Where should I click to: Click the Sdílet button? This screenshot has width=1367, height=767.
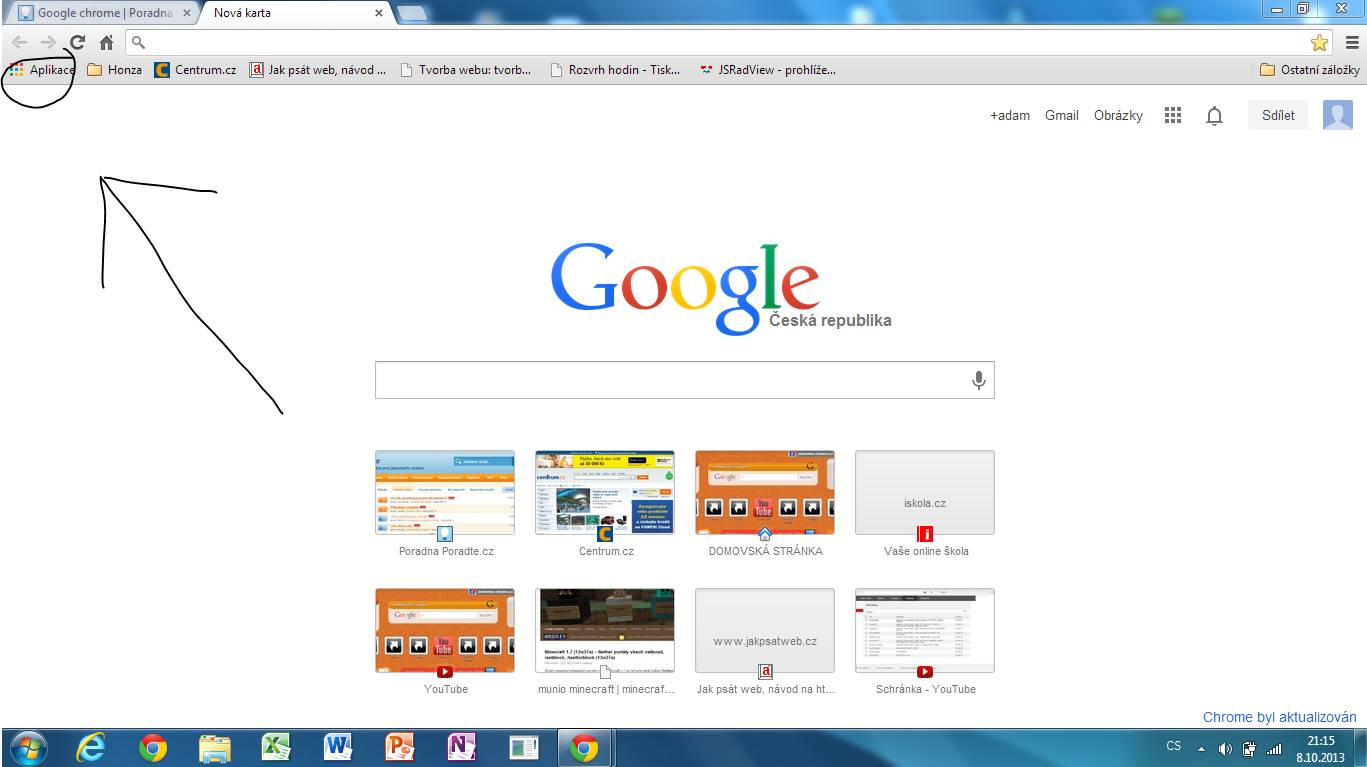(x=1278, y=115)
